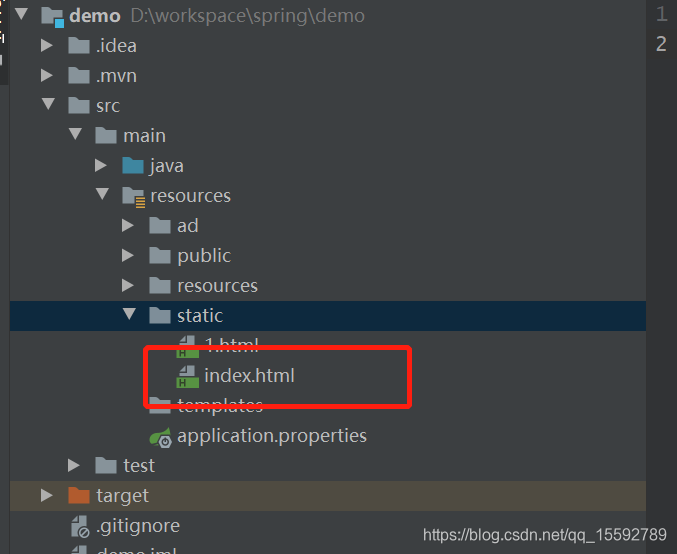Click the ad folder icon
The height and width of the screenshot is (554, 677).
coord(160,225)
